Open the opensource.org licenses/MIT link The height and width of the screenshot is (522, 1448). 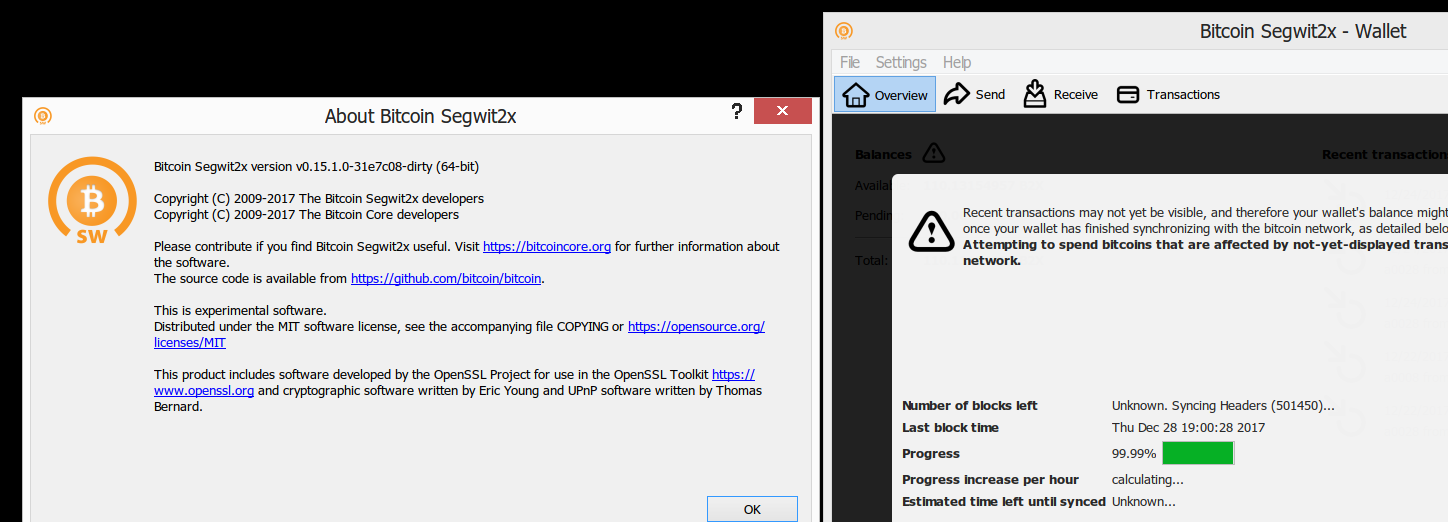(x=696, y=327)
